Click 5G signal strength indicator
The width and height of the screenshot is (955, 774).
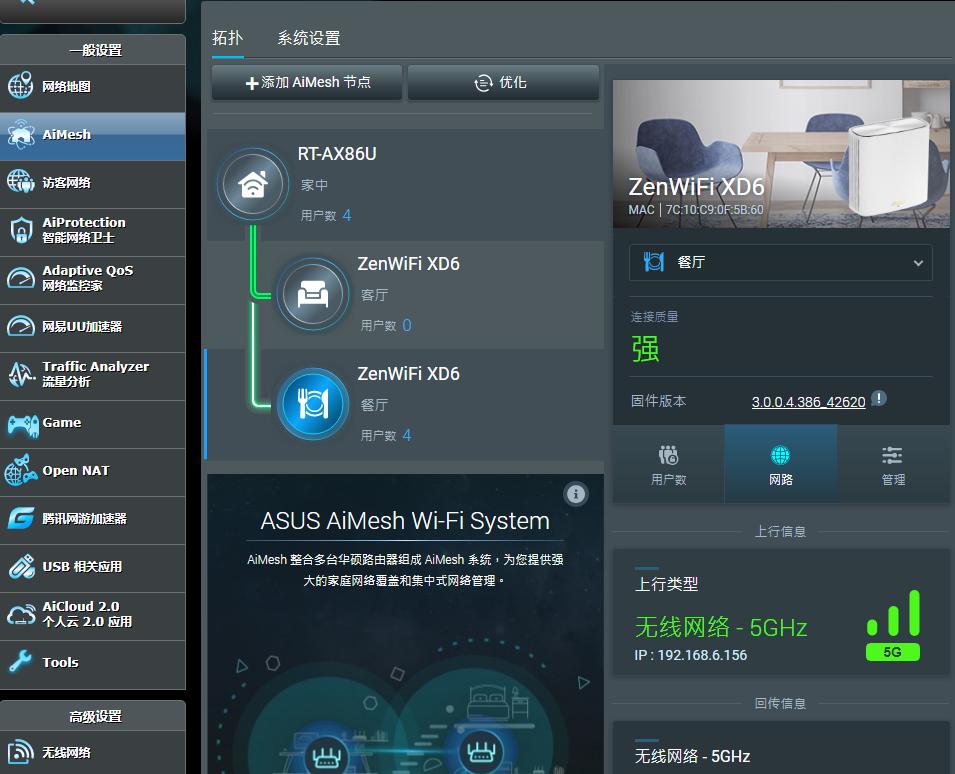[x=893, y=625]
